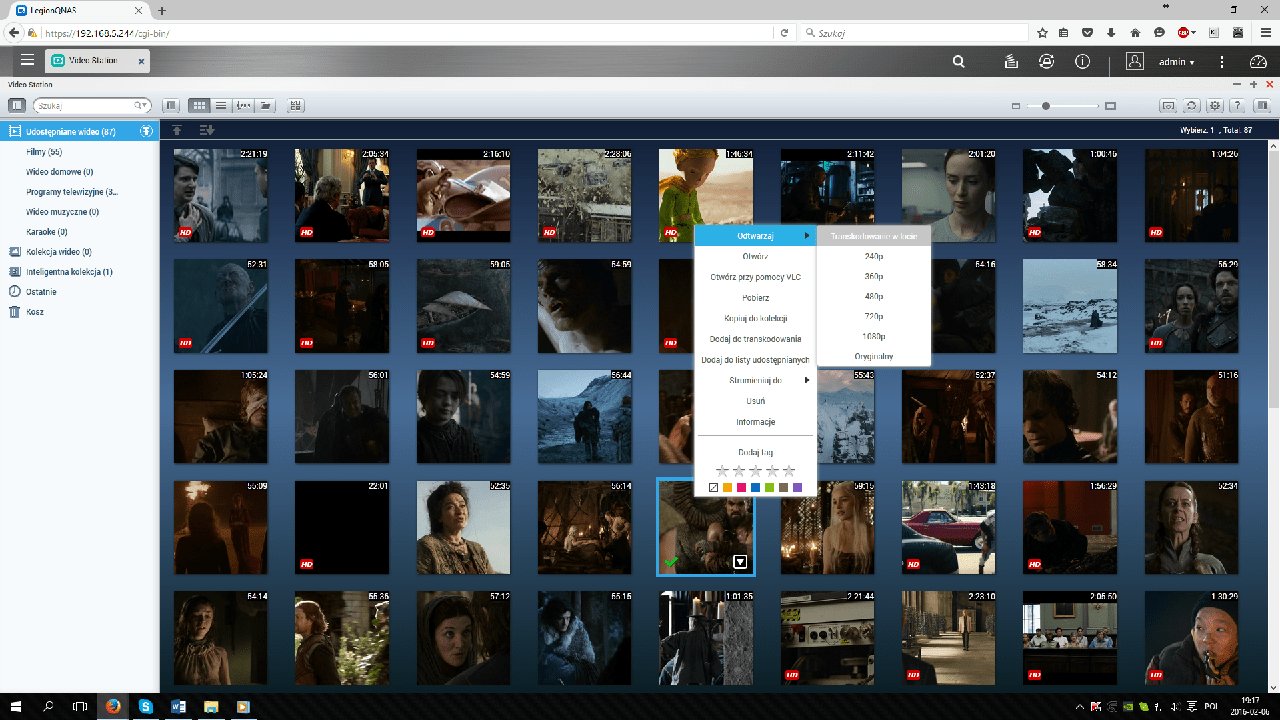Click the thumbnail with duration 2:21:19

tap(221, 194)
